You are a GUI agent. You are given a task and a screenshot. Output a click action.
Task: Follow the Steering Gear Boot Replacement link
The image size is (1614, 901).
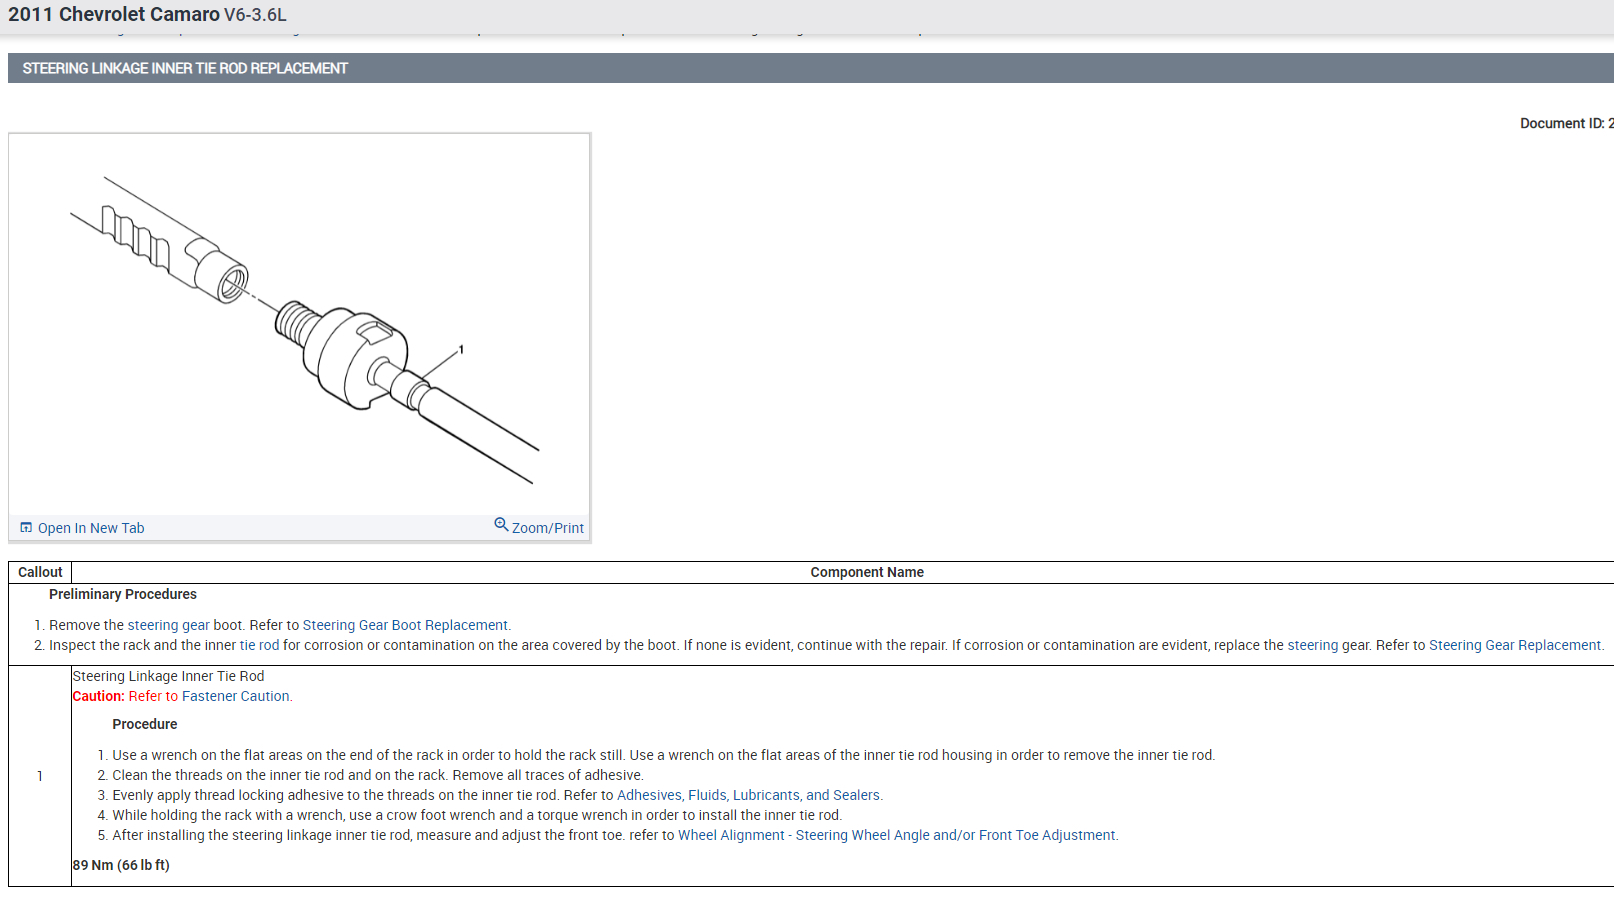point(405,625)
